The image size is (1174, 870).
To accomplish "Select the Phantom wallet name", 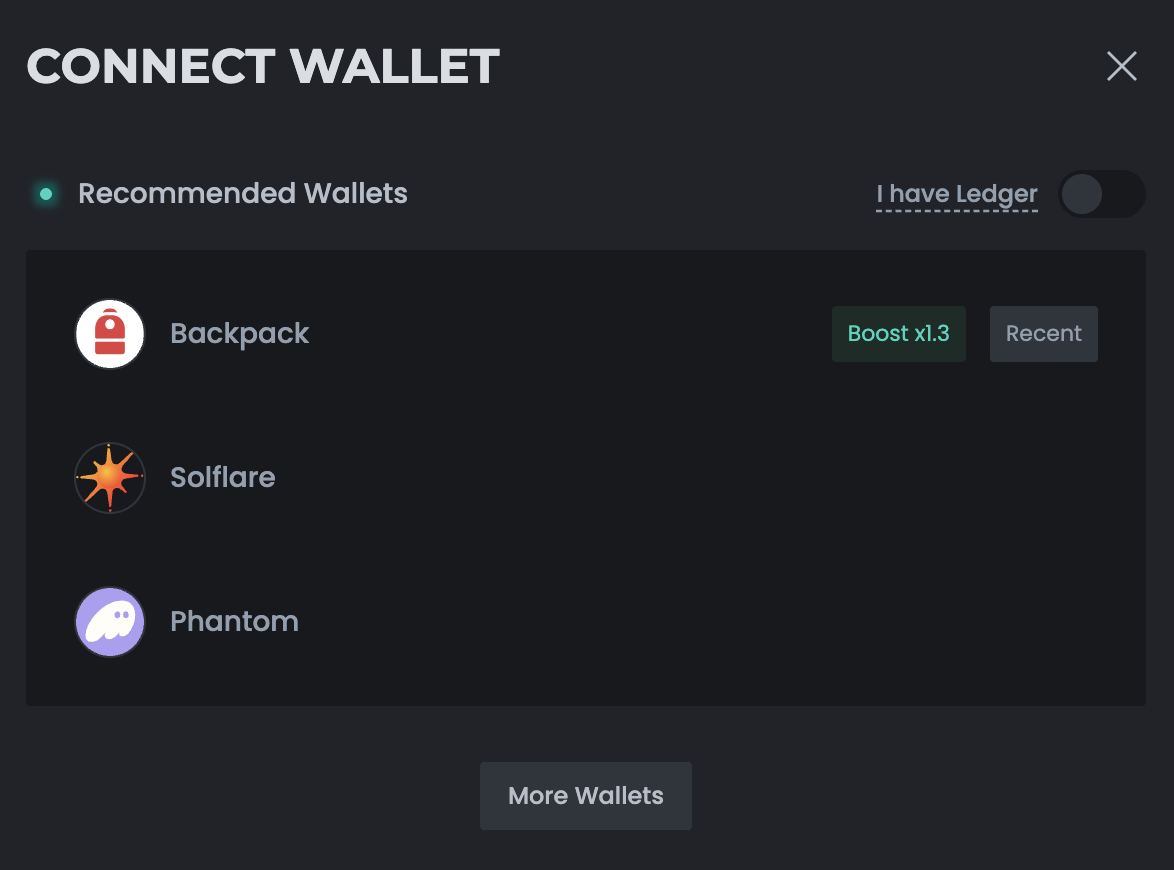I will [x=235, y=622].
